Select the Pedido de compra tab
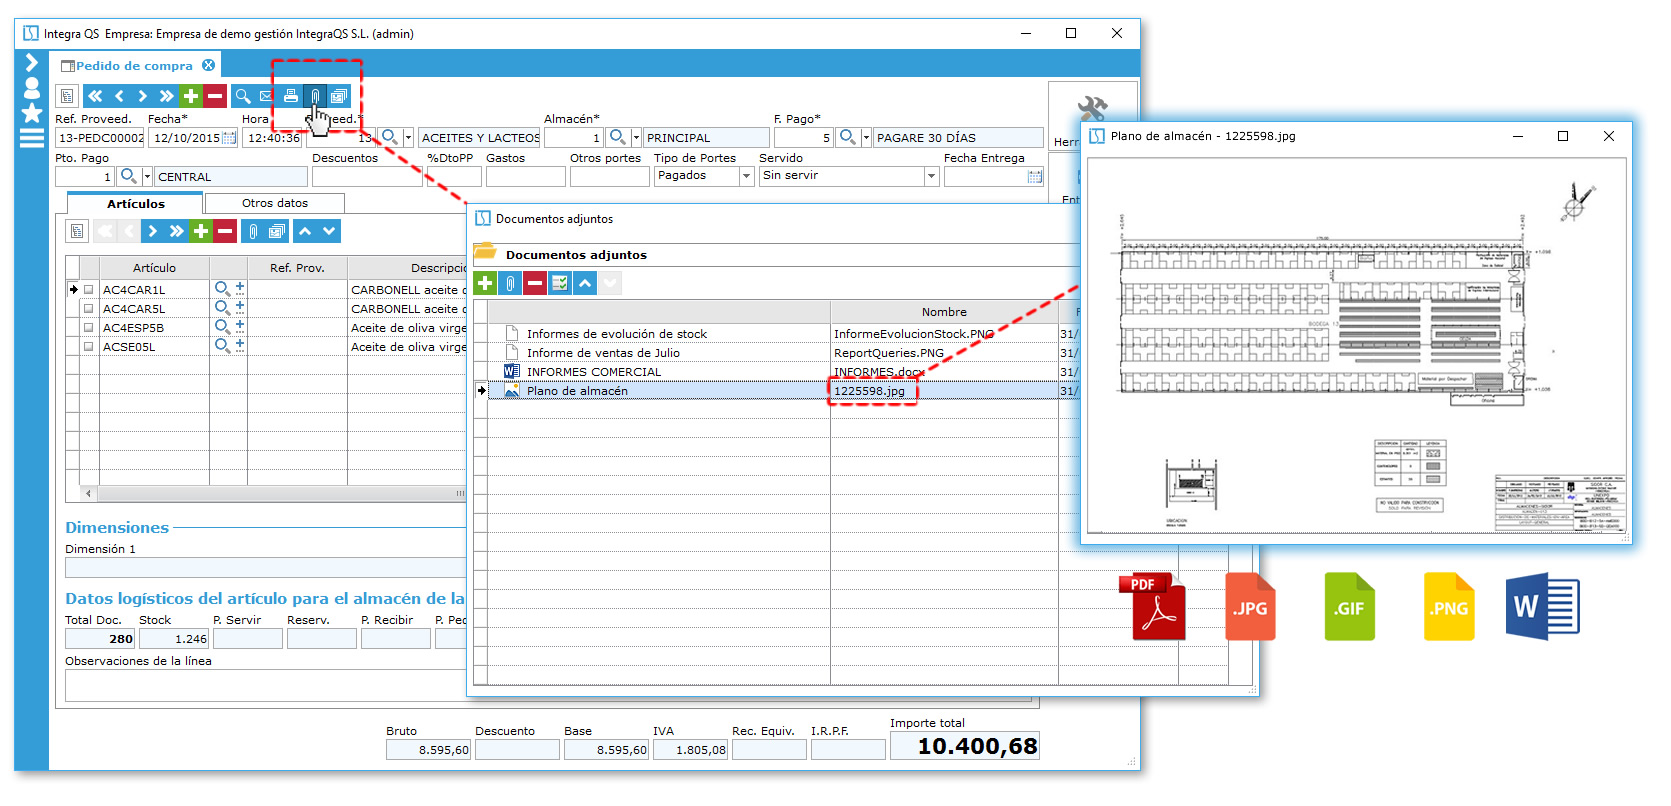The image size is (1671, 806). 134,66
